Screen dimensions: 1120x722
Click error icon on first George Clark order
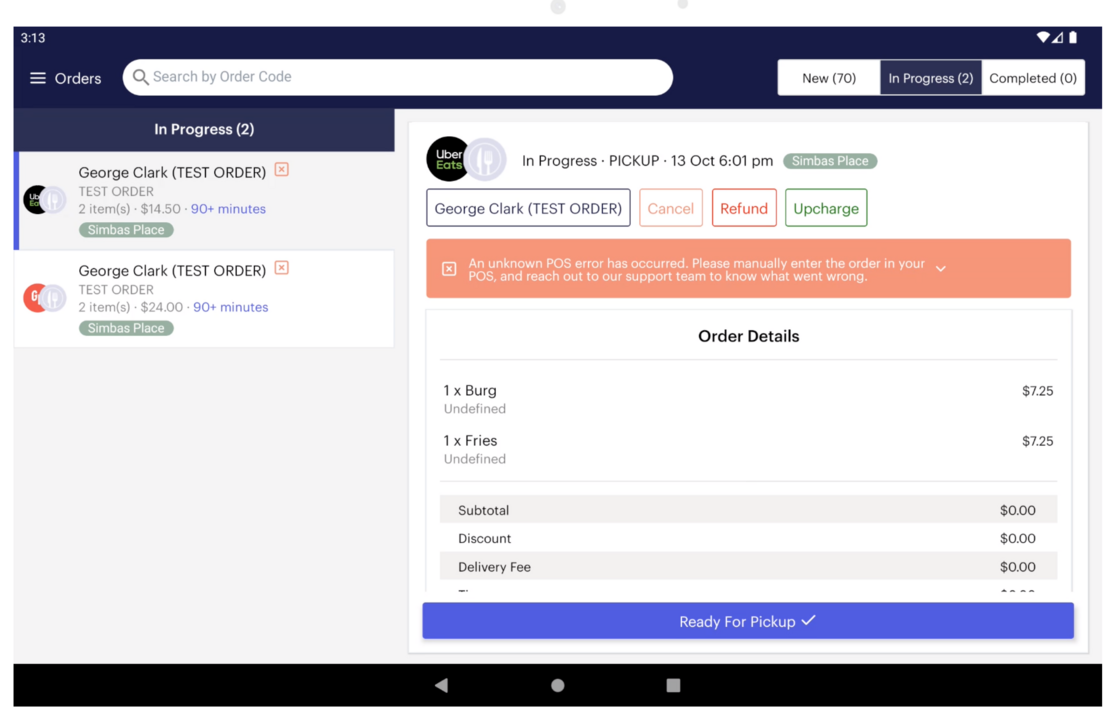tap(282, 170)
